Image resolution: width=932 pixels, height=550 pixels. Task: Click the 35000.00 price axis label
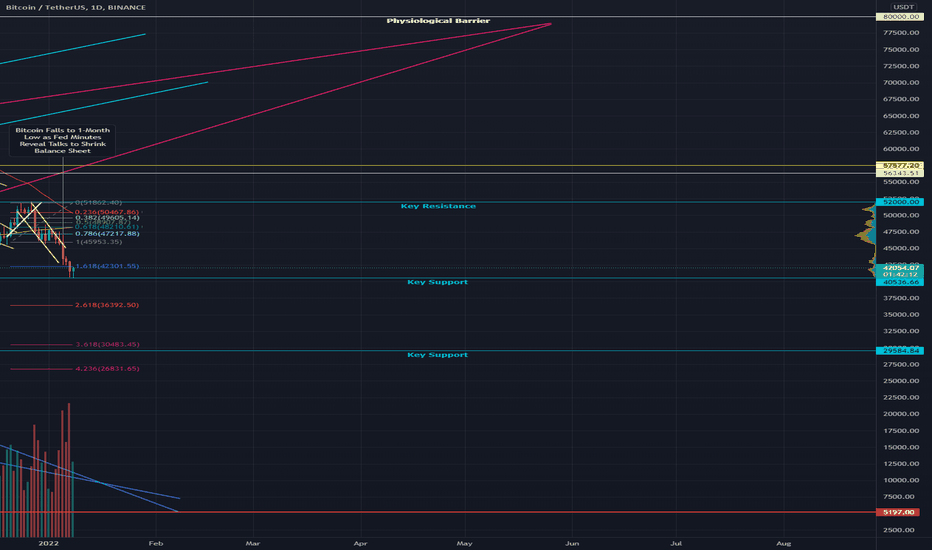point(901,315)
